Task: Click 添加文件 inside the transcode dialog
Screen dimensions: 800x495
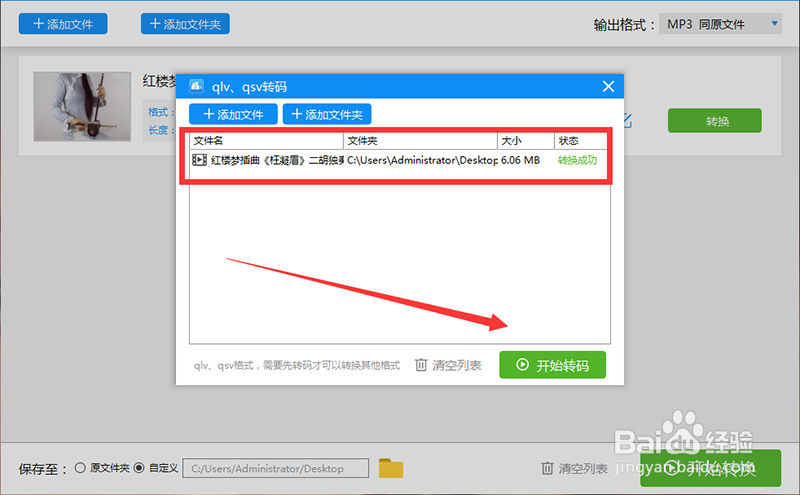Action: click(233, 114)
